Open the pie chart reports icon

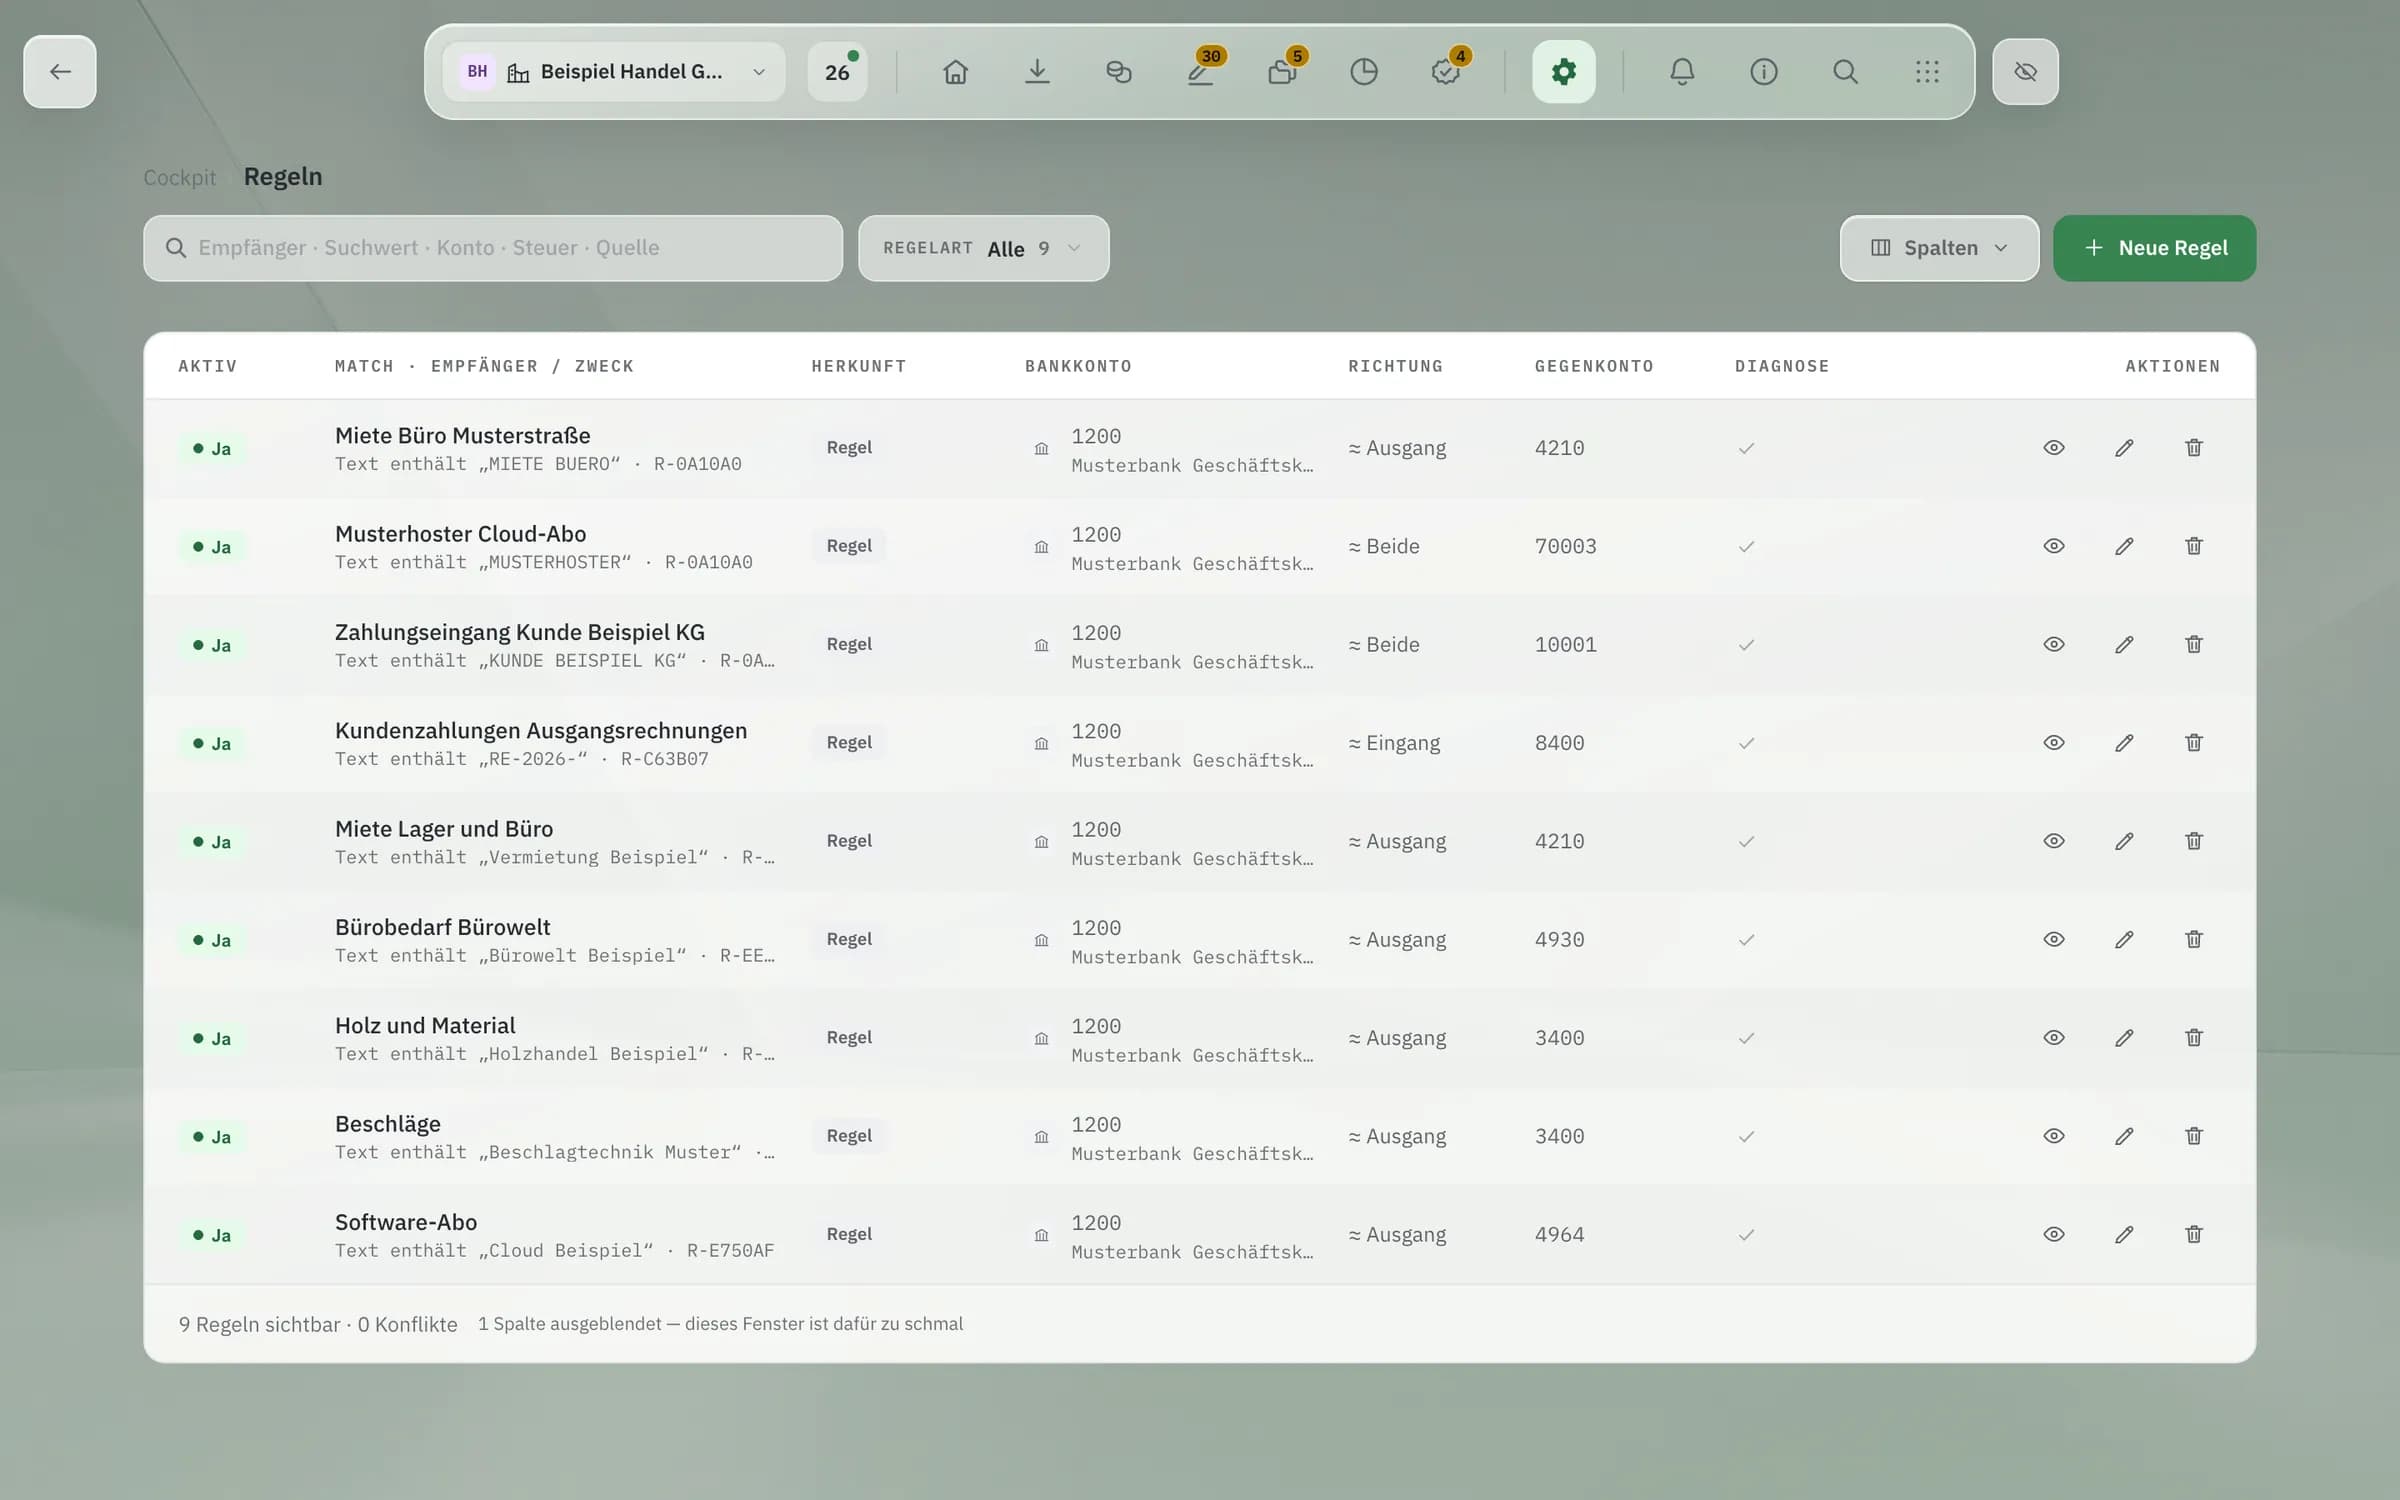(1363, 72)
